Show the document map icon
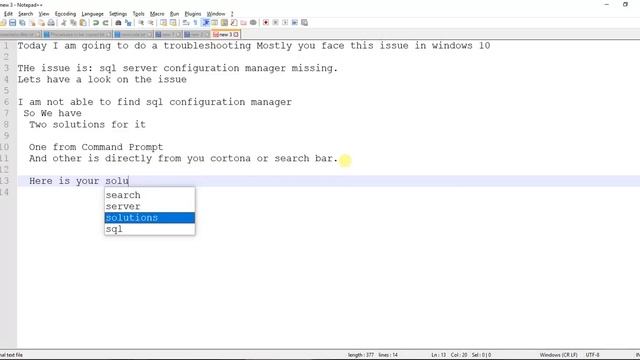 (224, 22)
